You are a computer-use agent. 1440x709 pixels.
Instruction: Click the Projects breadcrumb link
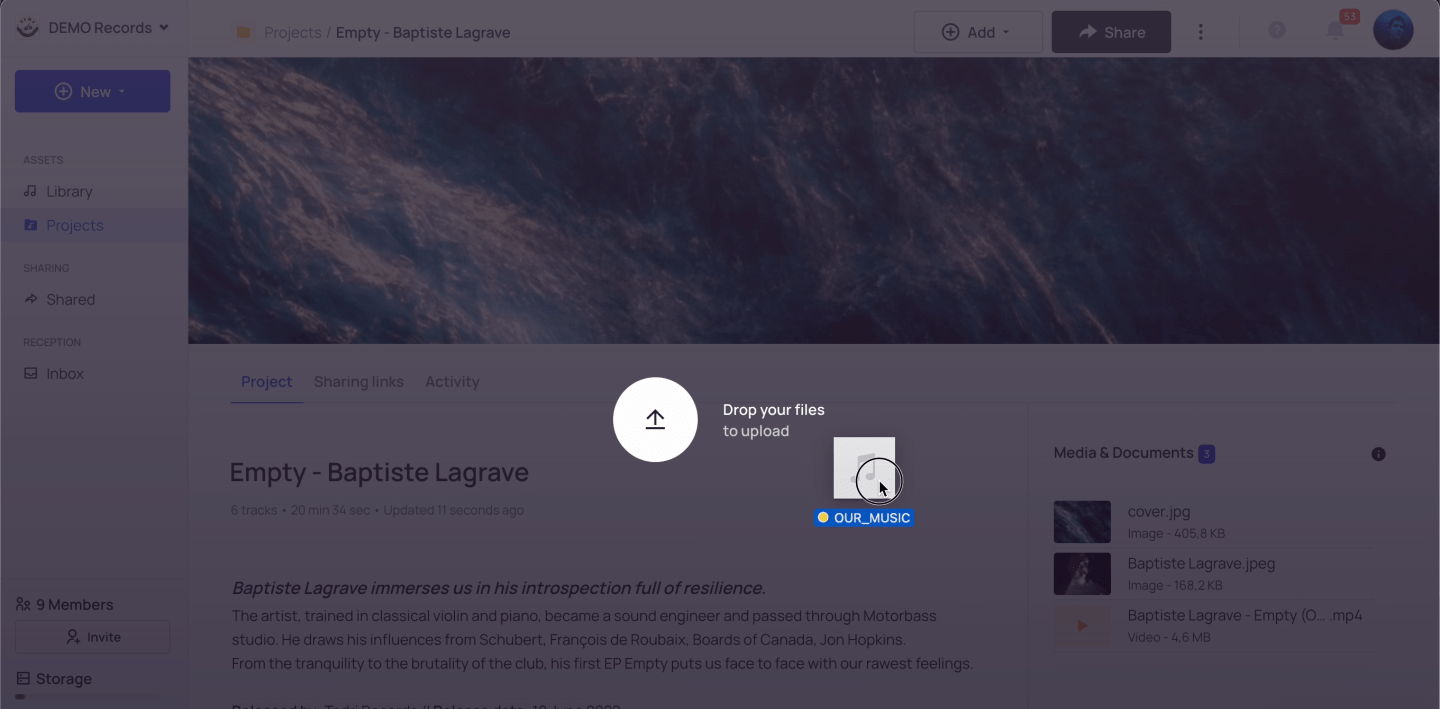pos(292,32)
